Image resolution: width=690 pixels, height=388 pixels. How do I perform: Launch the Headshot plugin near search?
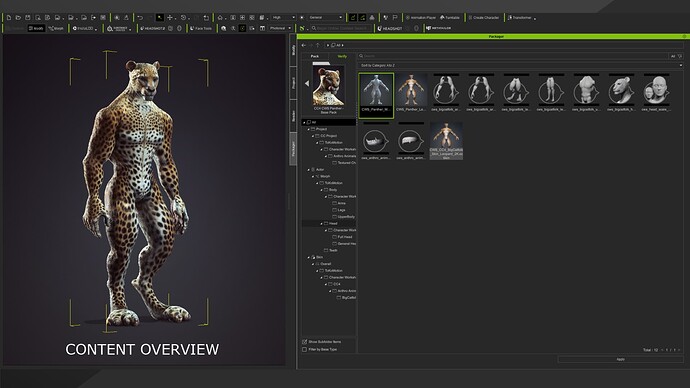click(390, 28)
